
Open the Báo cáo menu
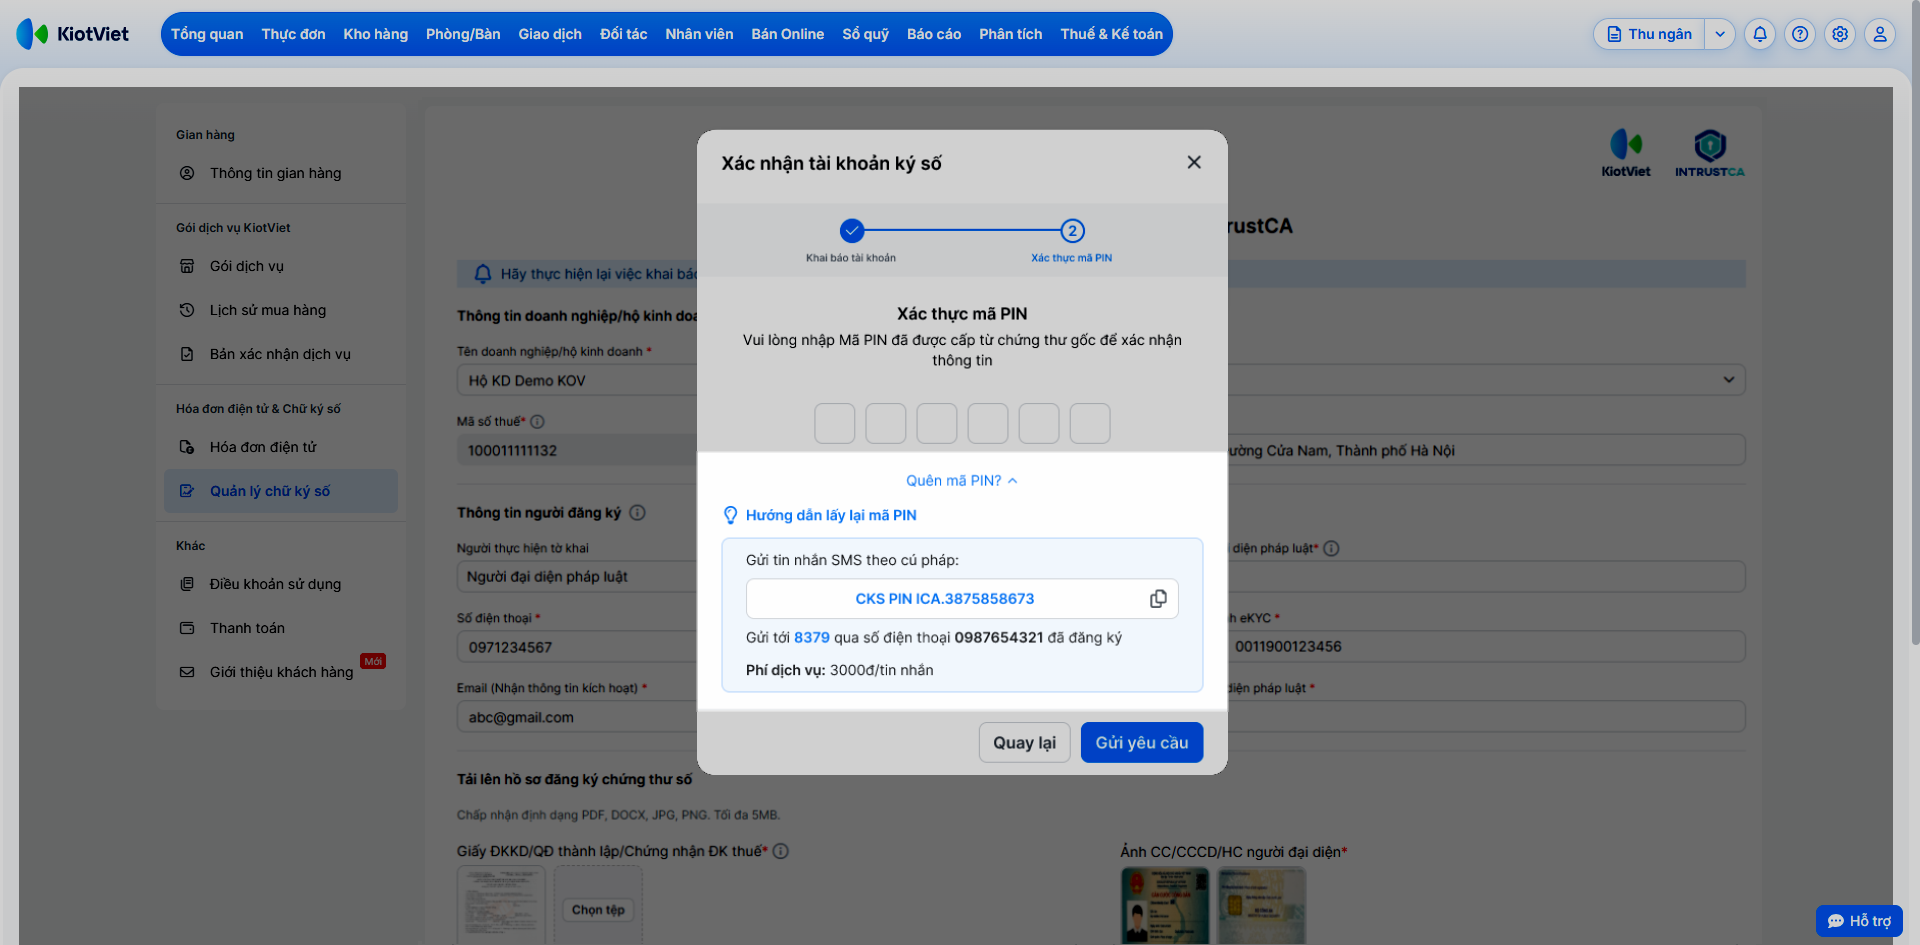(934, 34)
